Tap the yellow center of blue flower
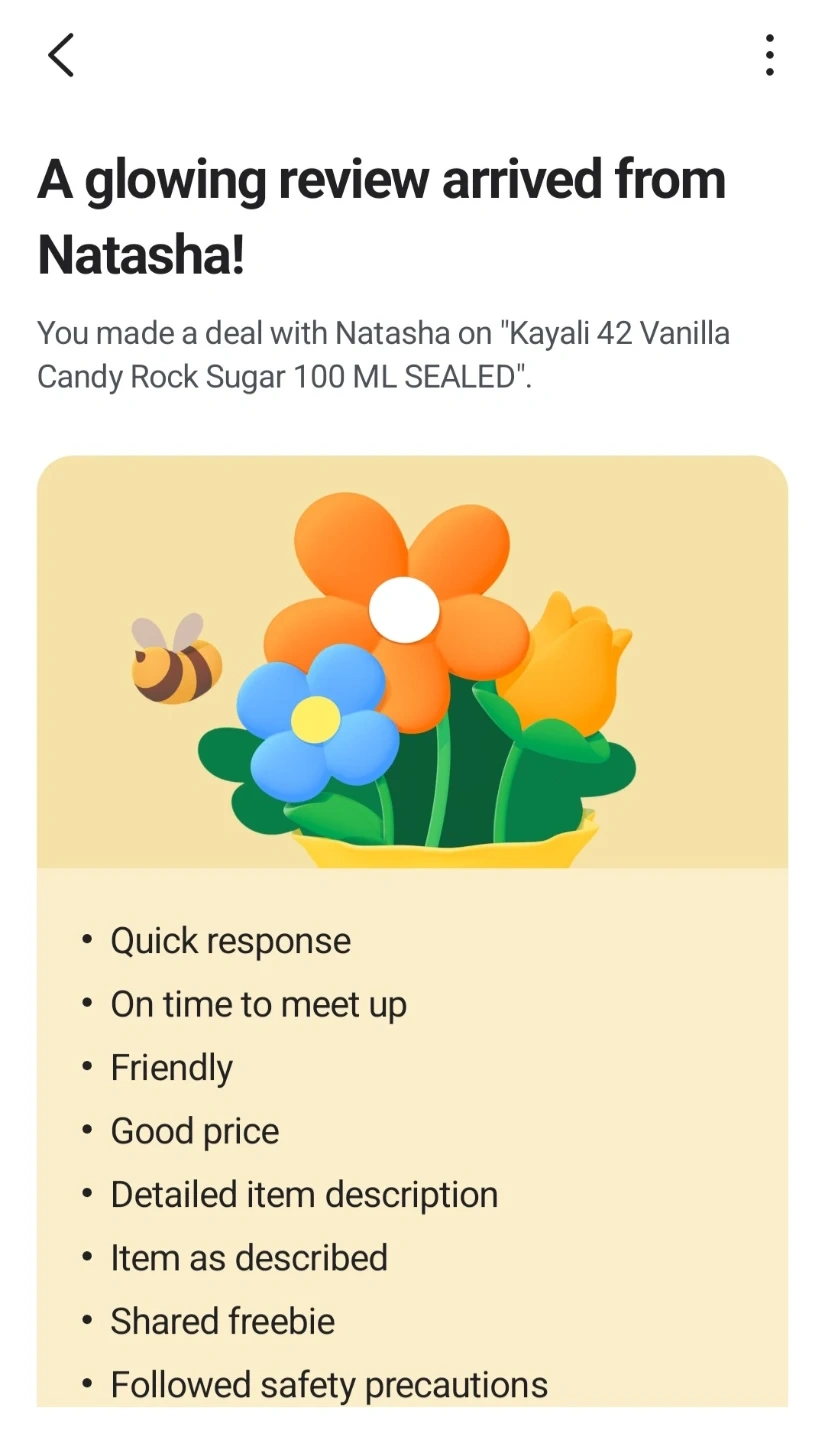 point(316,719)
